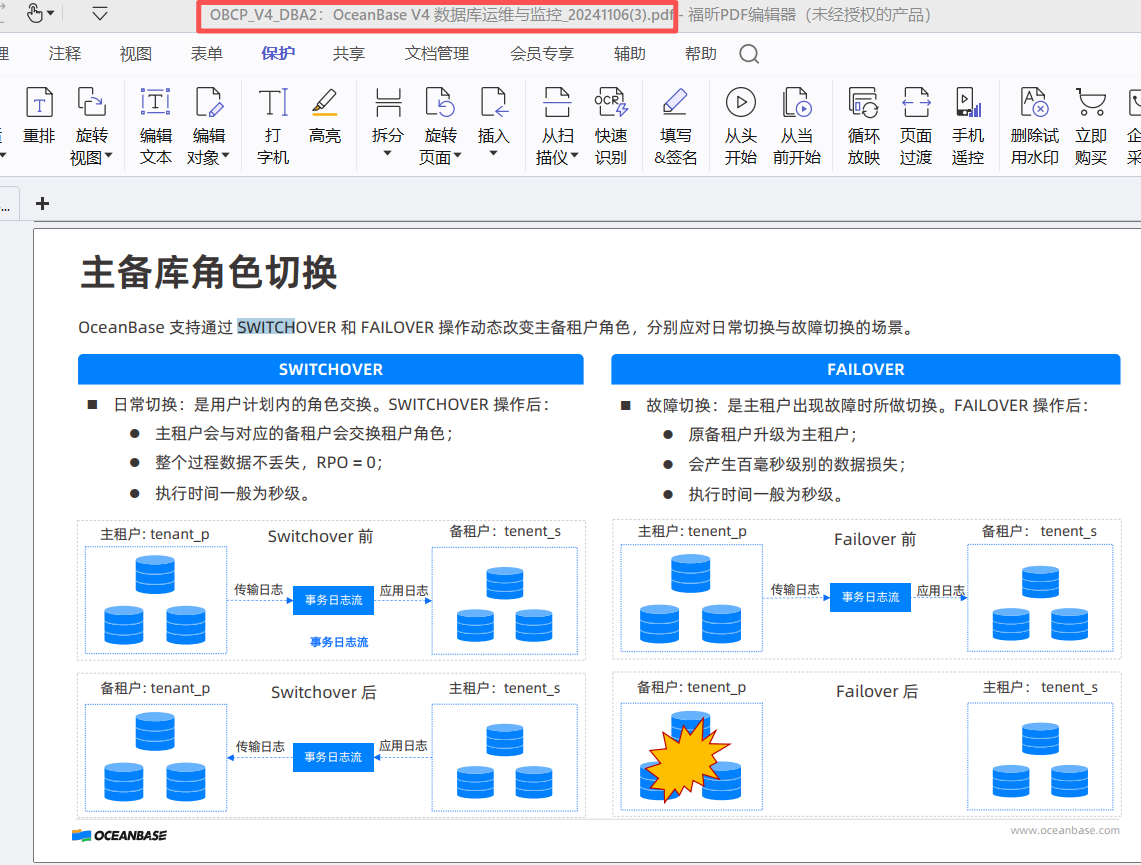The image size is (1141, 865).
Task: Run 快速识别 OCR recognition
Action: [610, 125]
